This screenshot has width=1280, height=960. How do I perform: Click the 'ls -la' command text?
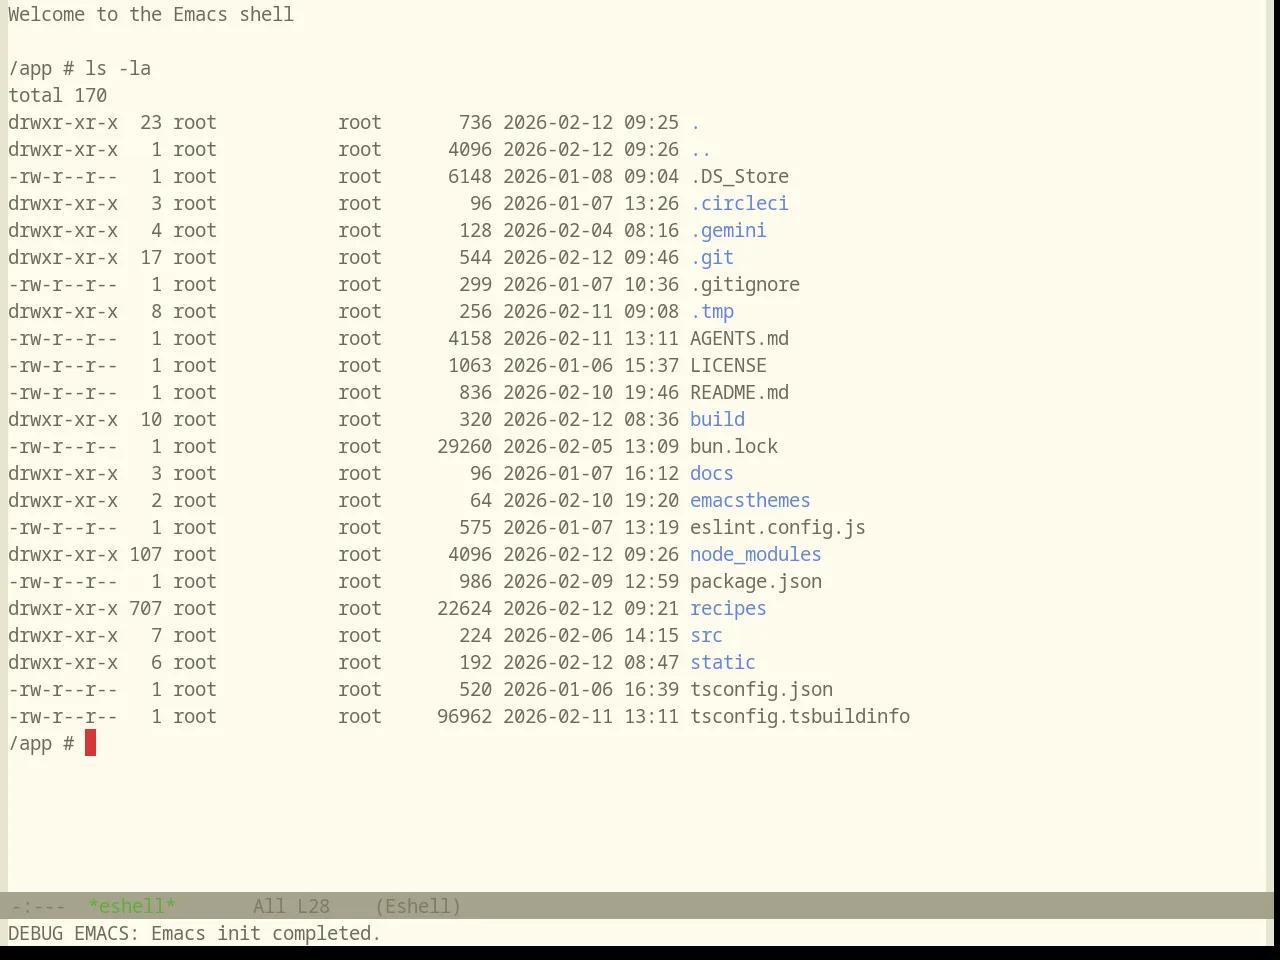point(118,68)
